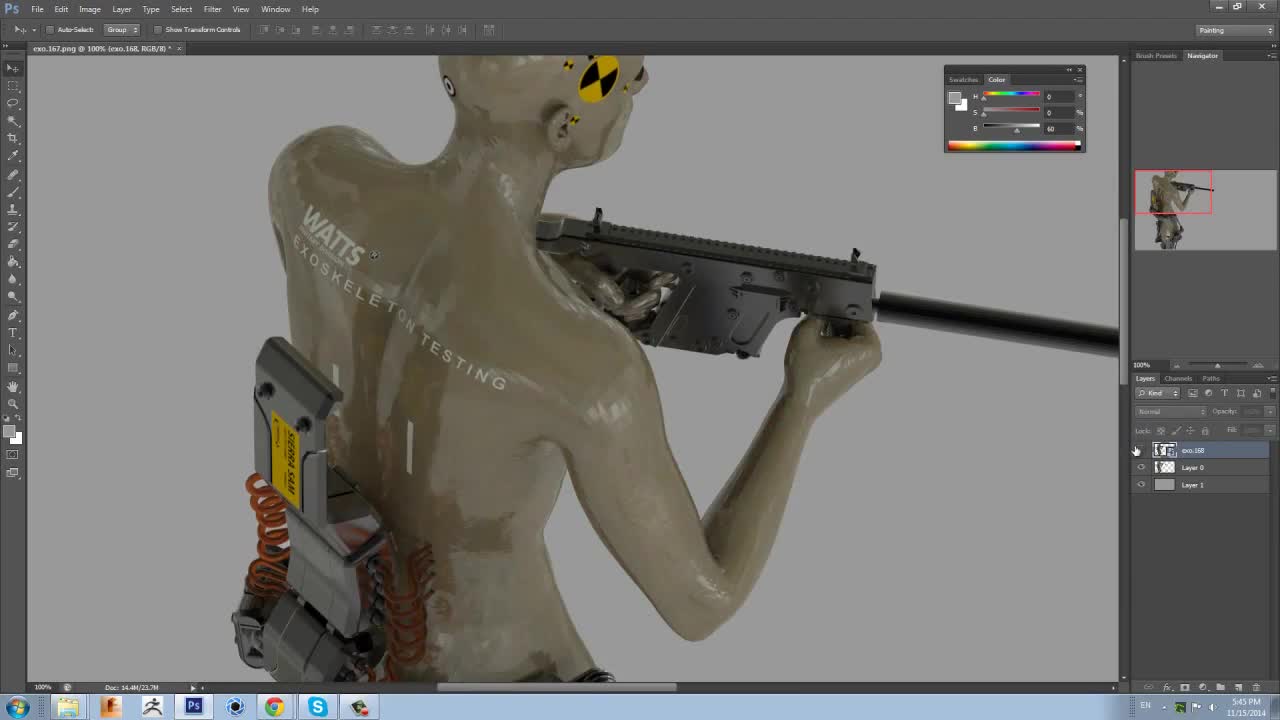This screenshot has height=720, width=1280.
Task: Select the Blur tool
Action: [13, 279]
